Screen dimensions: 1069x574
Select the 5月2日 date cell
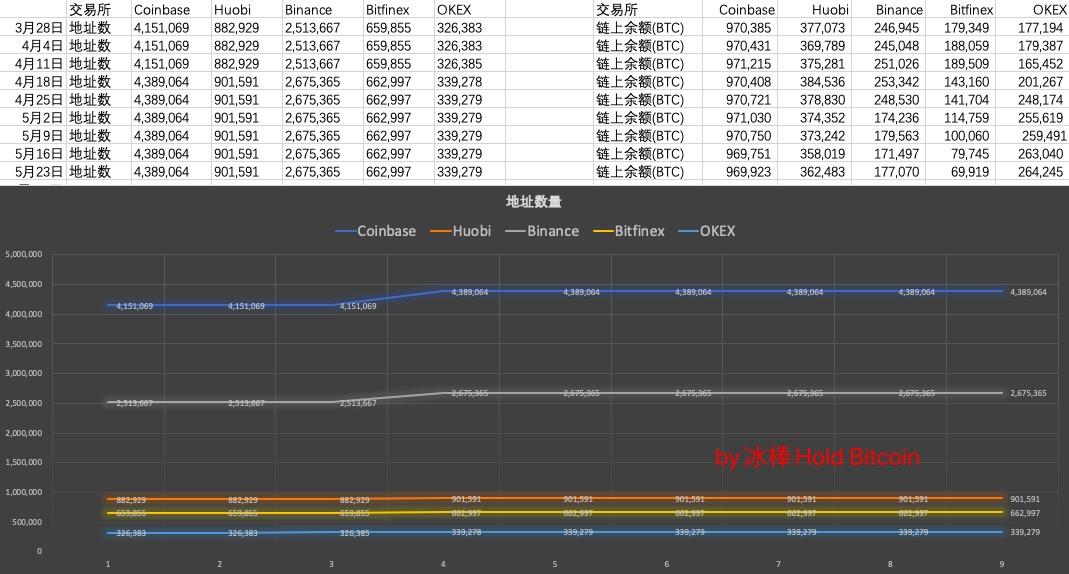(42, 118)
